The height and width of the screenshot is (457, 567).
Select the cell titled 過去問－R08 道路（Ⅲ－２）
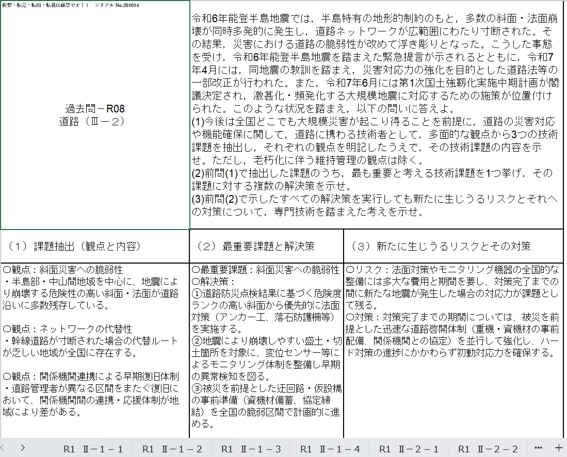click(95, 115)
